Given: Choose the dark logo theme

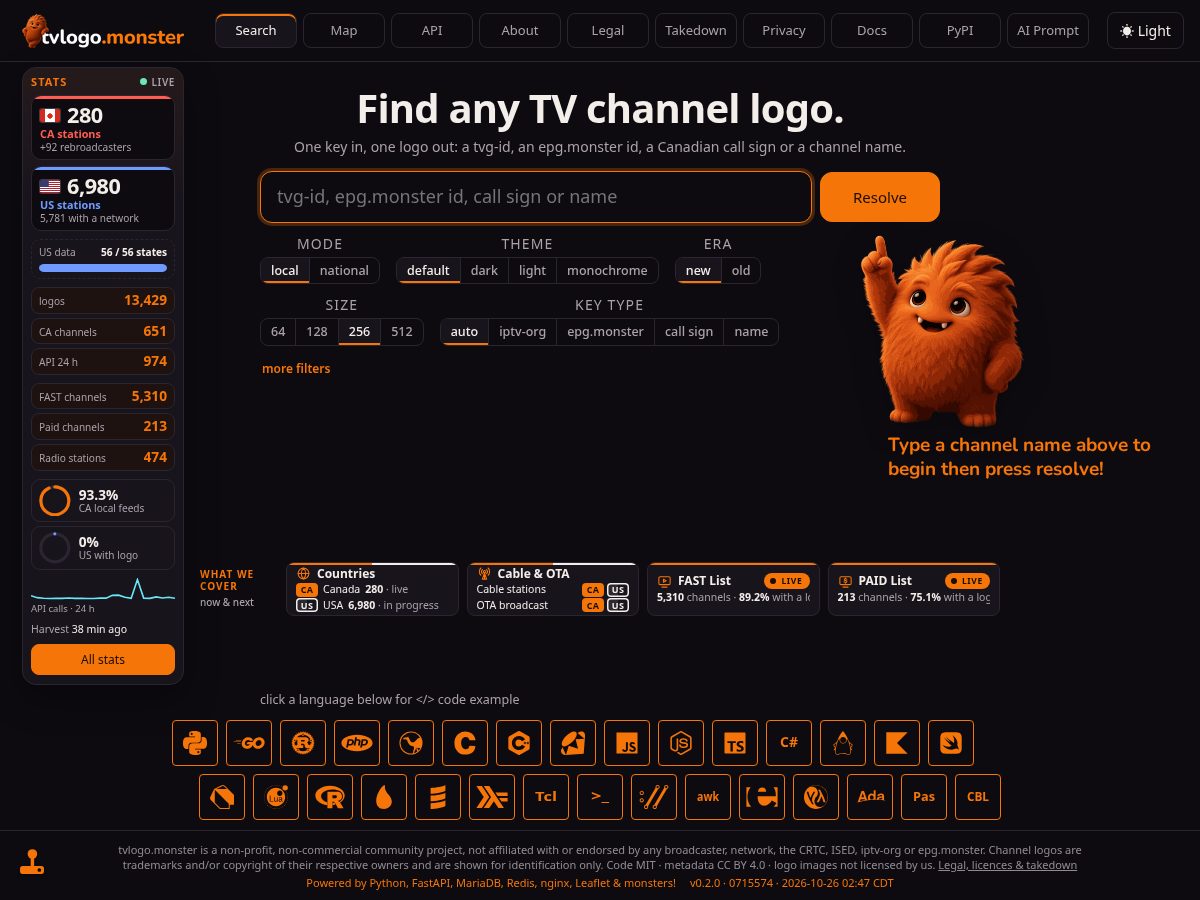Looking at the screenshot, I should pos(484,270).
